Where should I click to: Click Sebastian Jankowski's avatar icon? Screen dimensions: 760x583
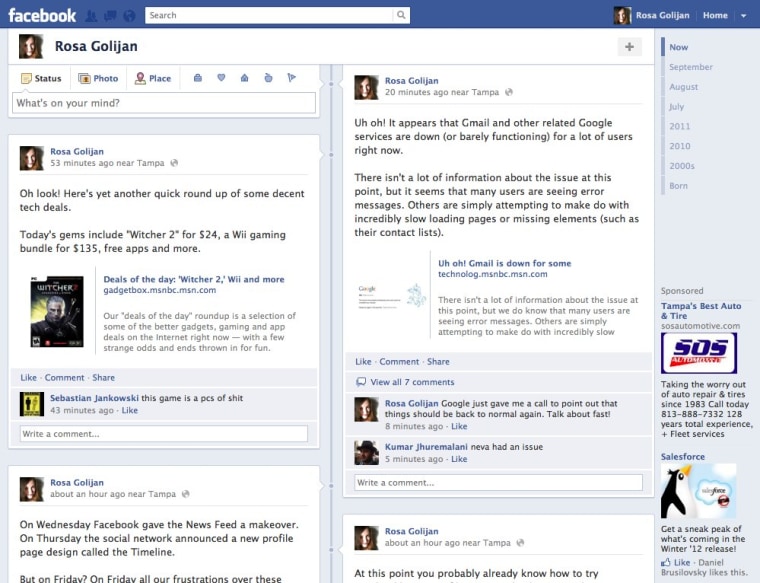point(32,404)
